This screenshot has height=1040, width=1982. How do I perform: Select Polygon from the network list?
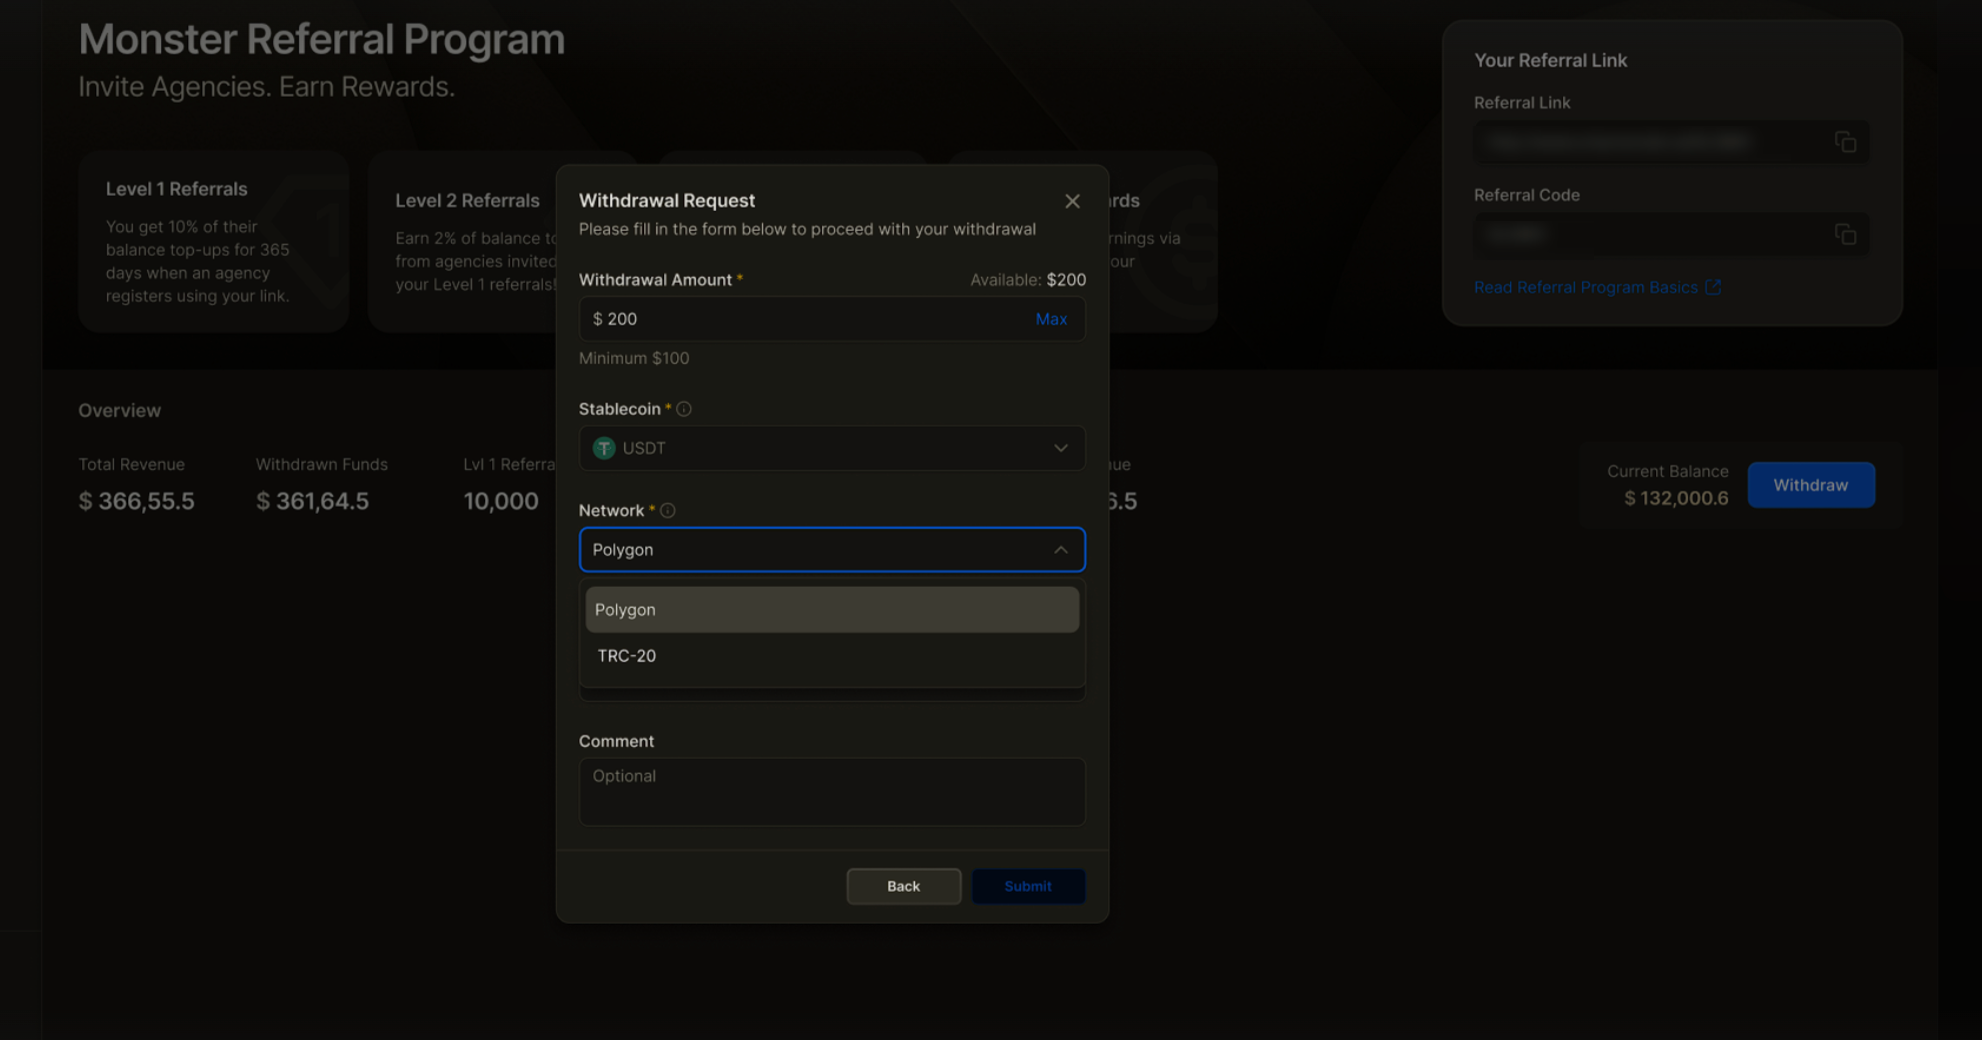[831, 609]
